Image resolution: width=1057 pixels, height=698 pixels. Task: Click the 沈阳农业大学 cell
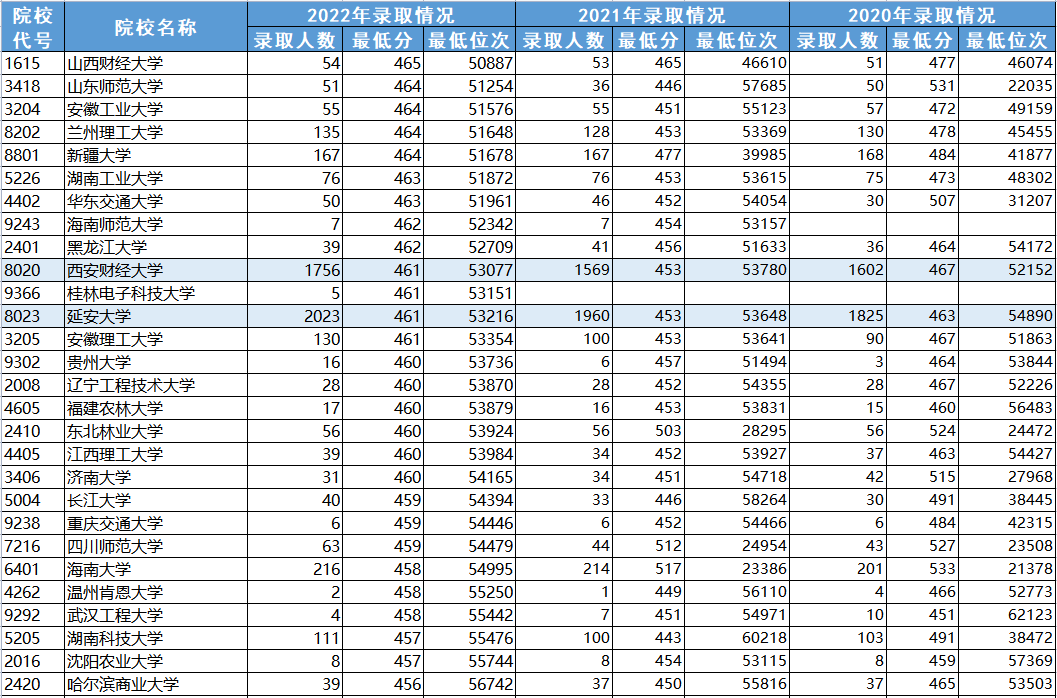point(156,661)
